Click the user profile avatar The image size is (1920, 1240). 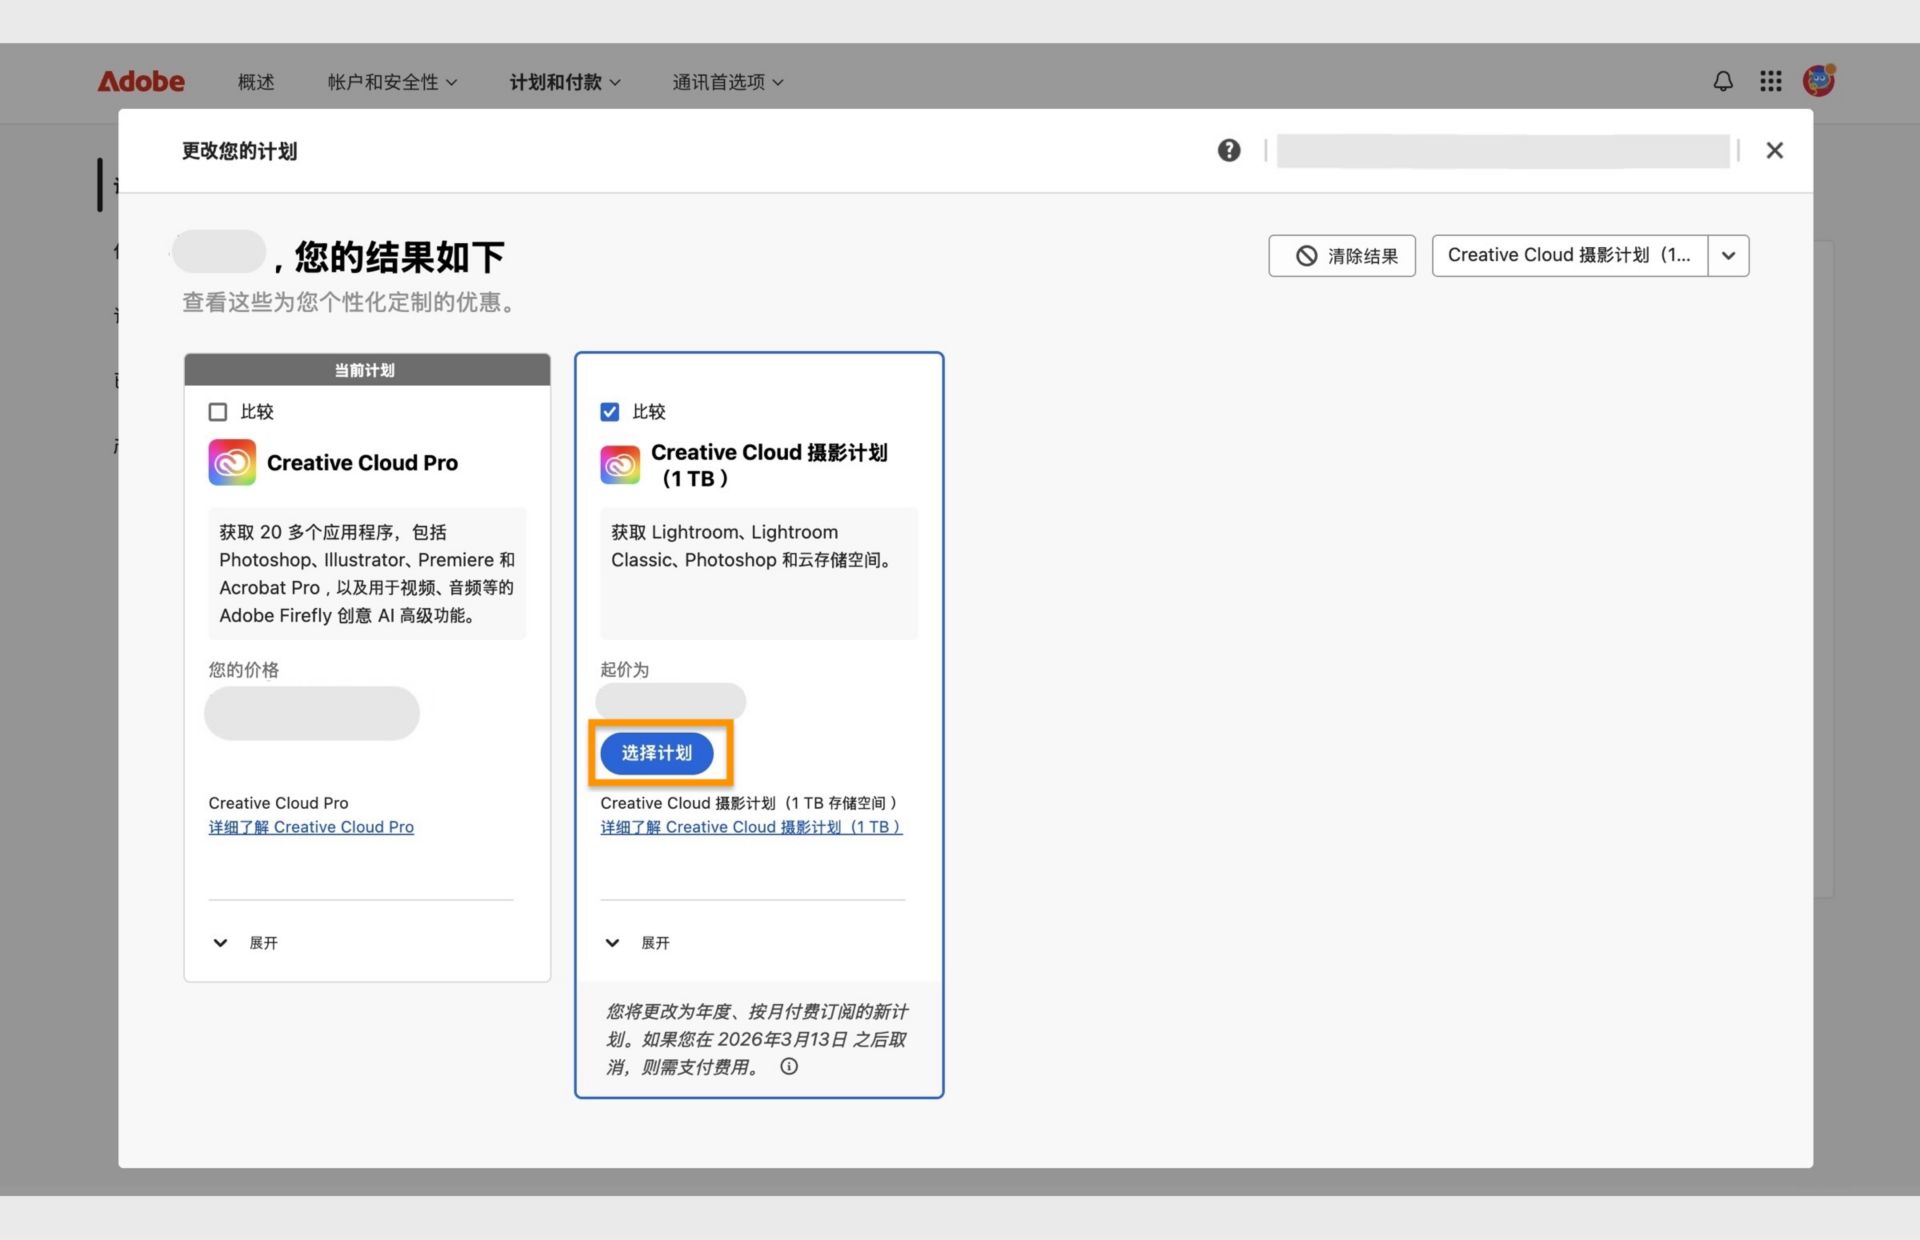coord(1817,81)
